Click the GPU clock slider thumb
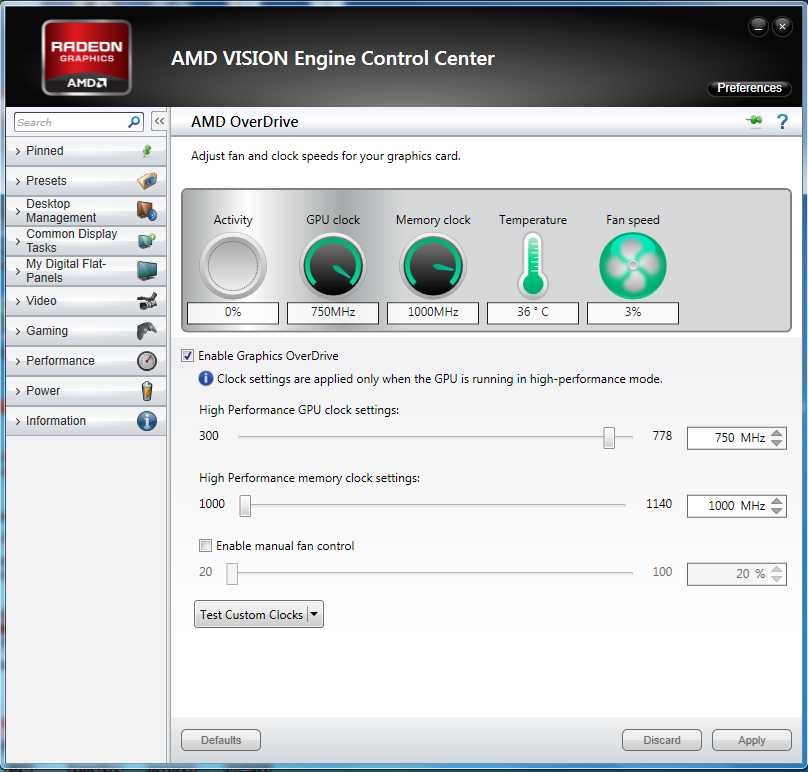This screenshot has width=808, height=772. click(x=609, y=438)
